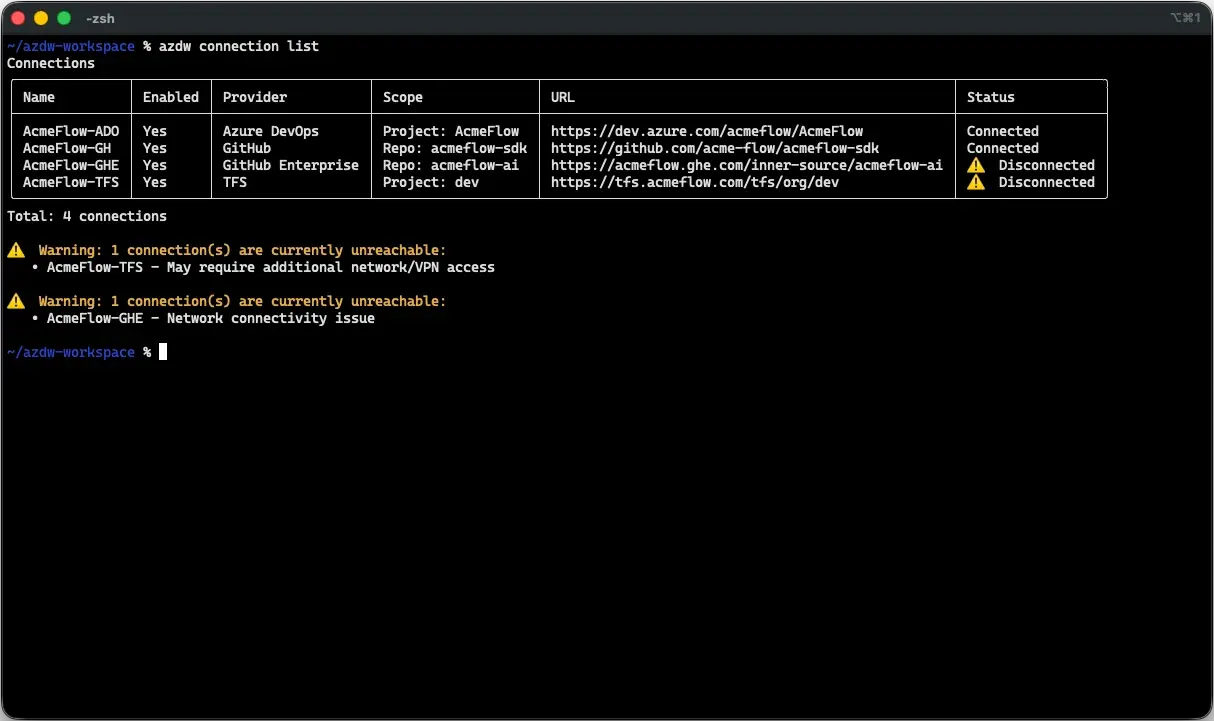
Task: Click the Yes enabled value for AcmeFlow-ADO
Action: [155, 131]
